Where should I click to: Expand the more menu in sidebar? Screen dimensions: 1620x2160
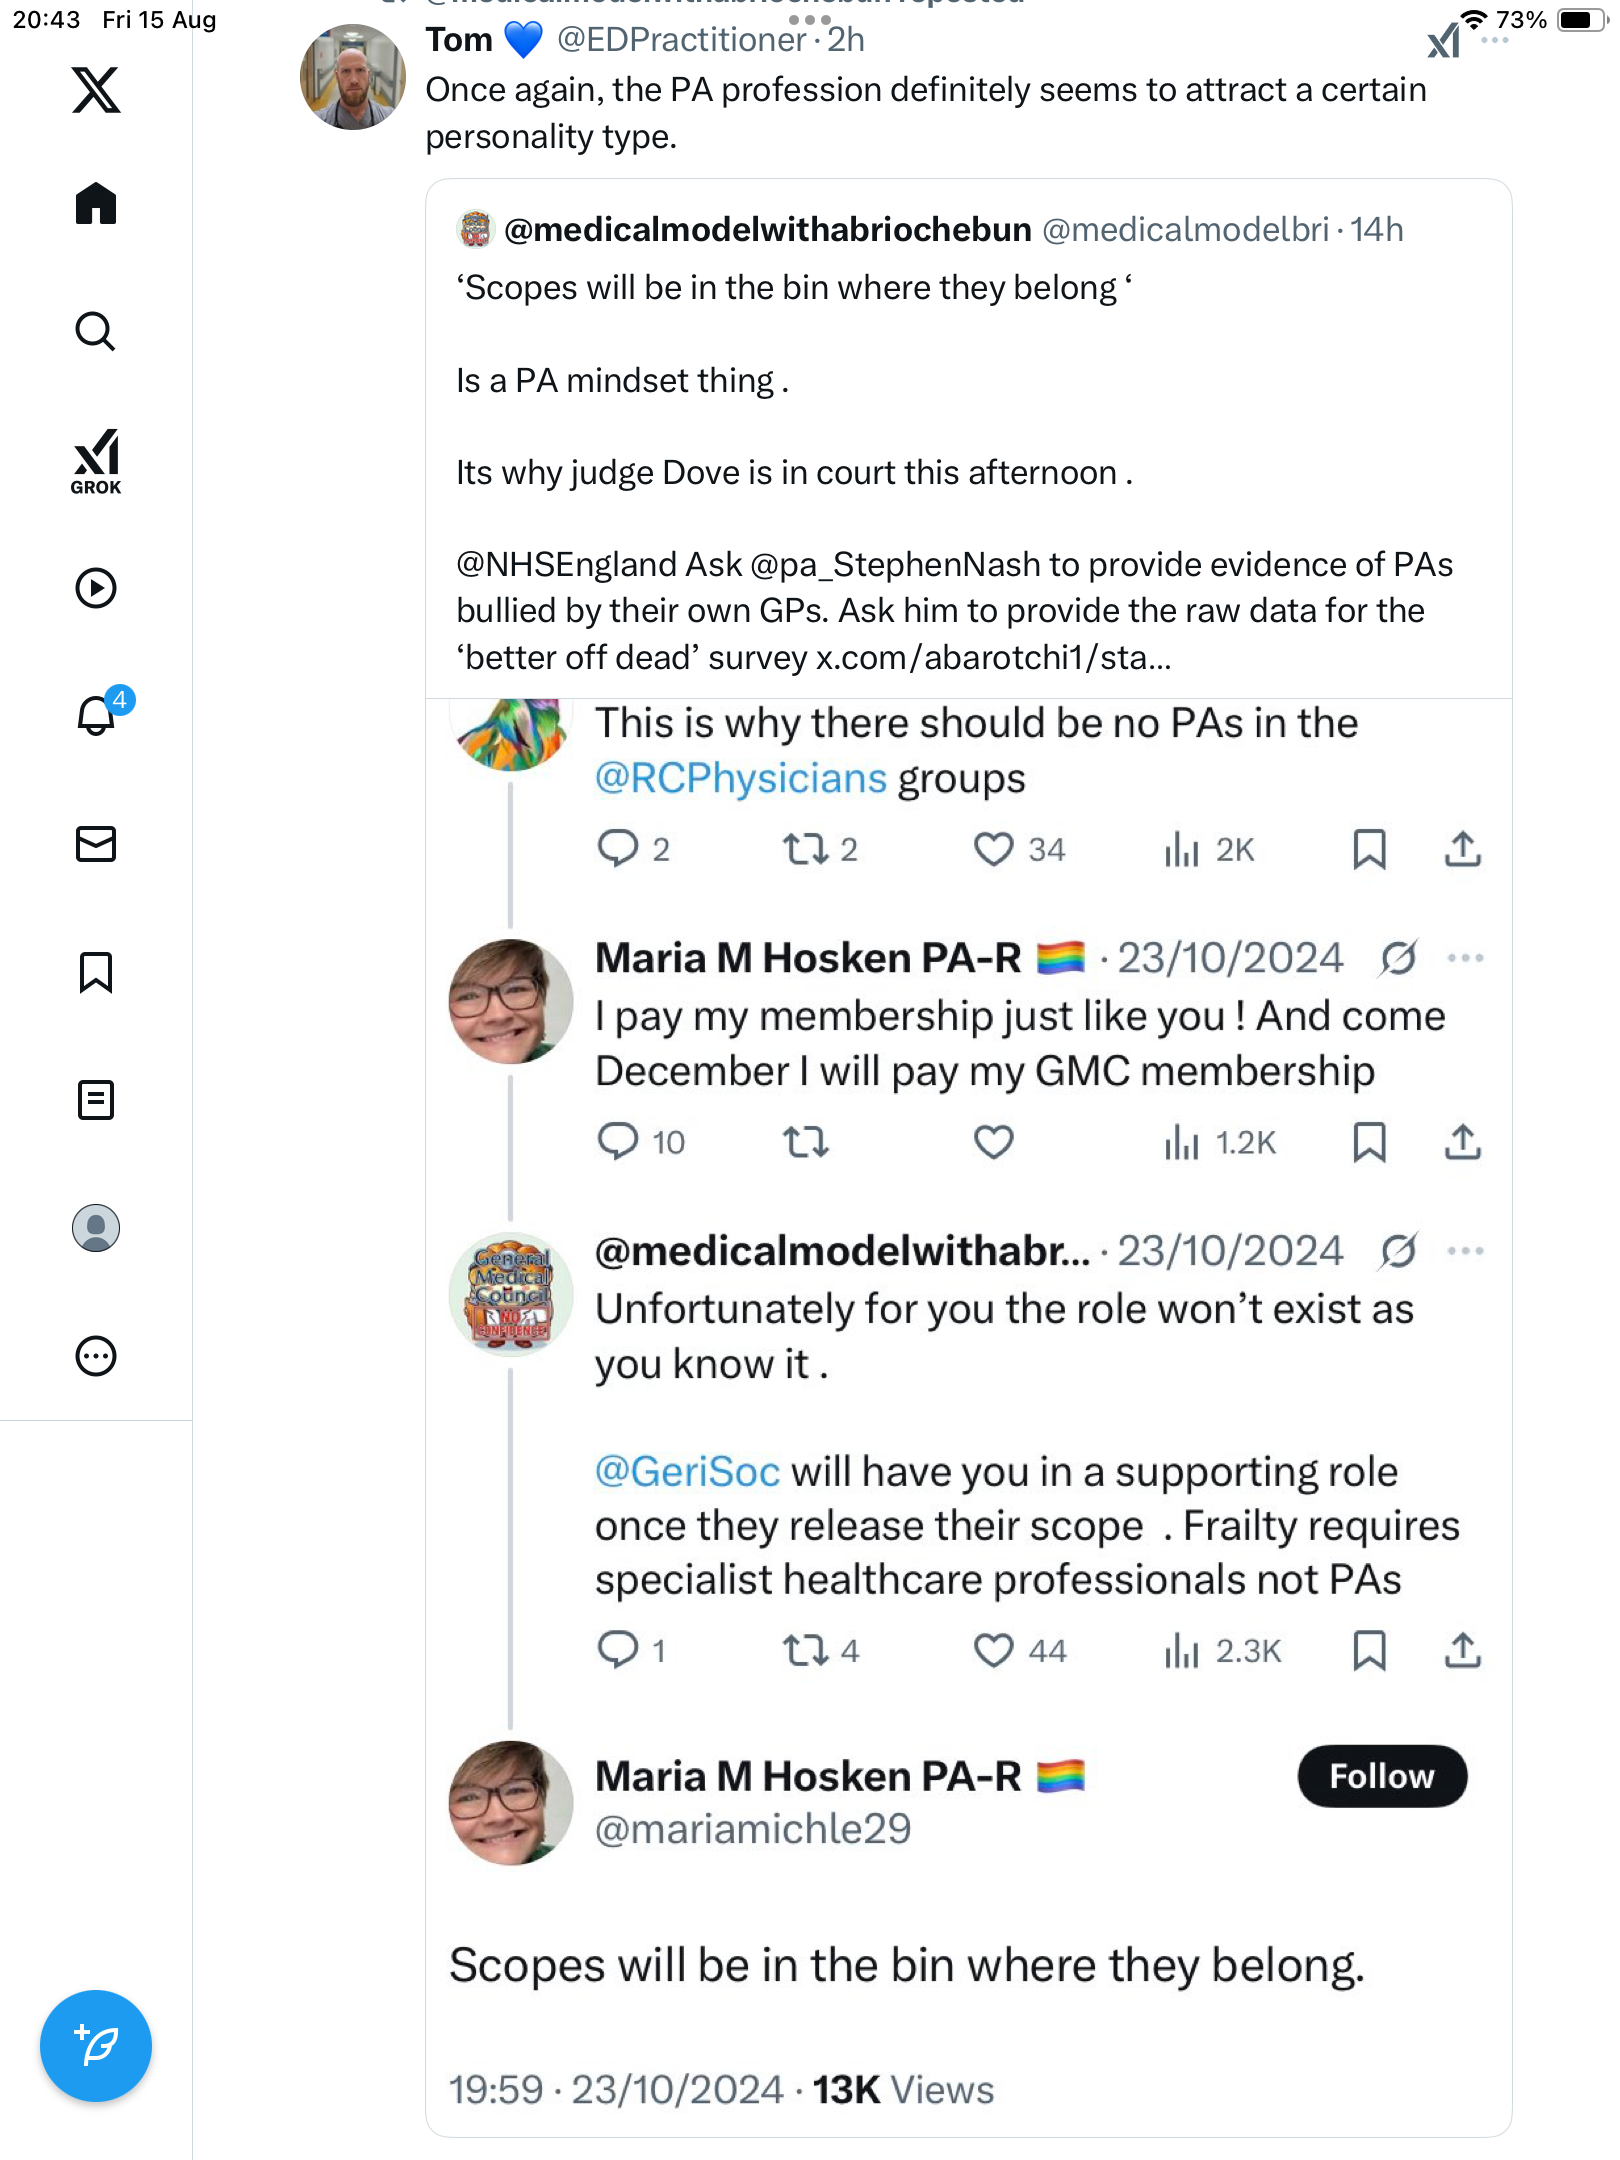click(x=96, y=1356)
